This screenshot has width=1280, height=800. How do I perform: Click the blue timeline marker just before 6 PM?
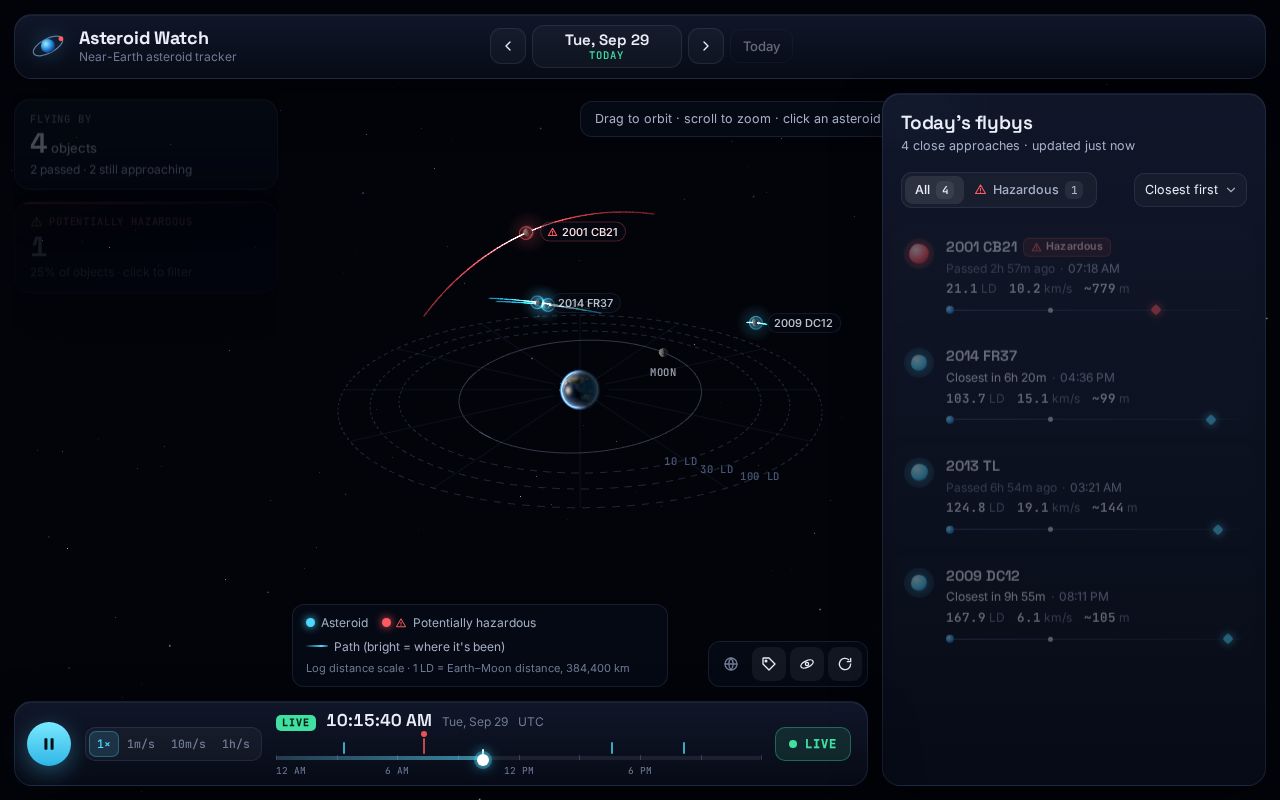pyautogui.click(x=612, y=748)
